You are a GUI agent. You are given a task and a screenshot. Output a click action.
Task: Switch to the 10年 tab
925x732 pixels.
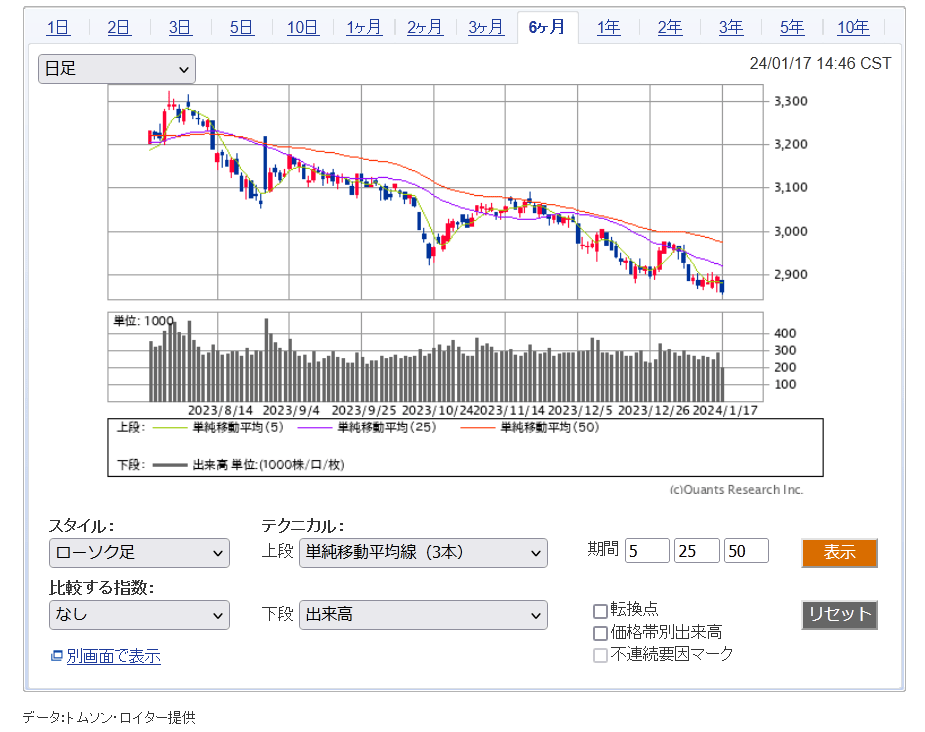click(x=853, y=27)
